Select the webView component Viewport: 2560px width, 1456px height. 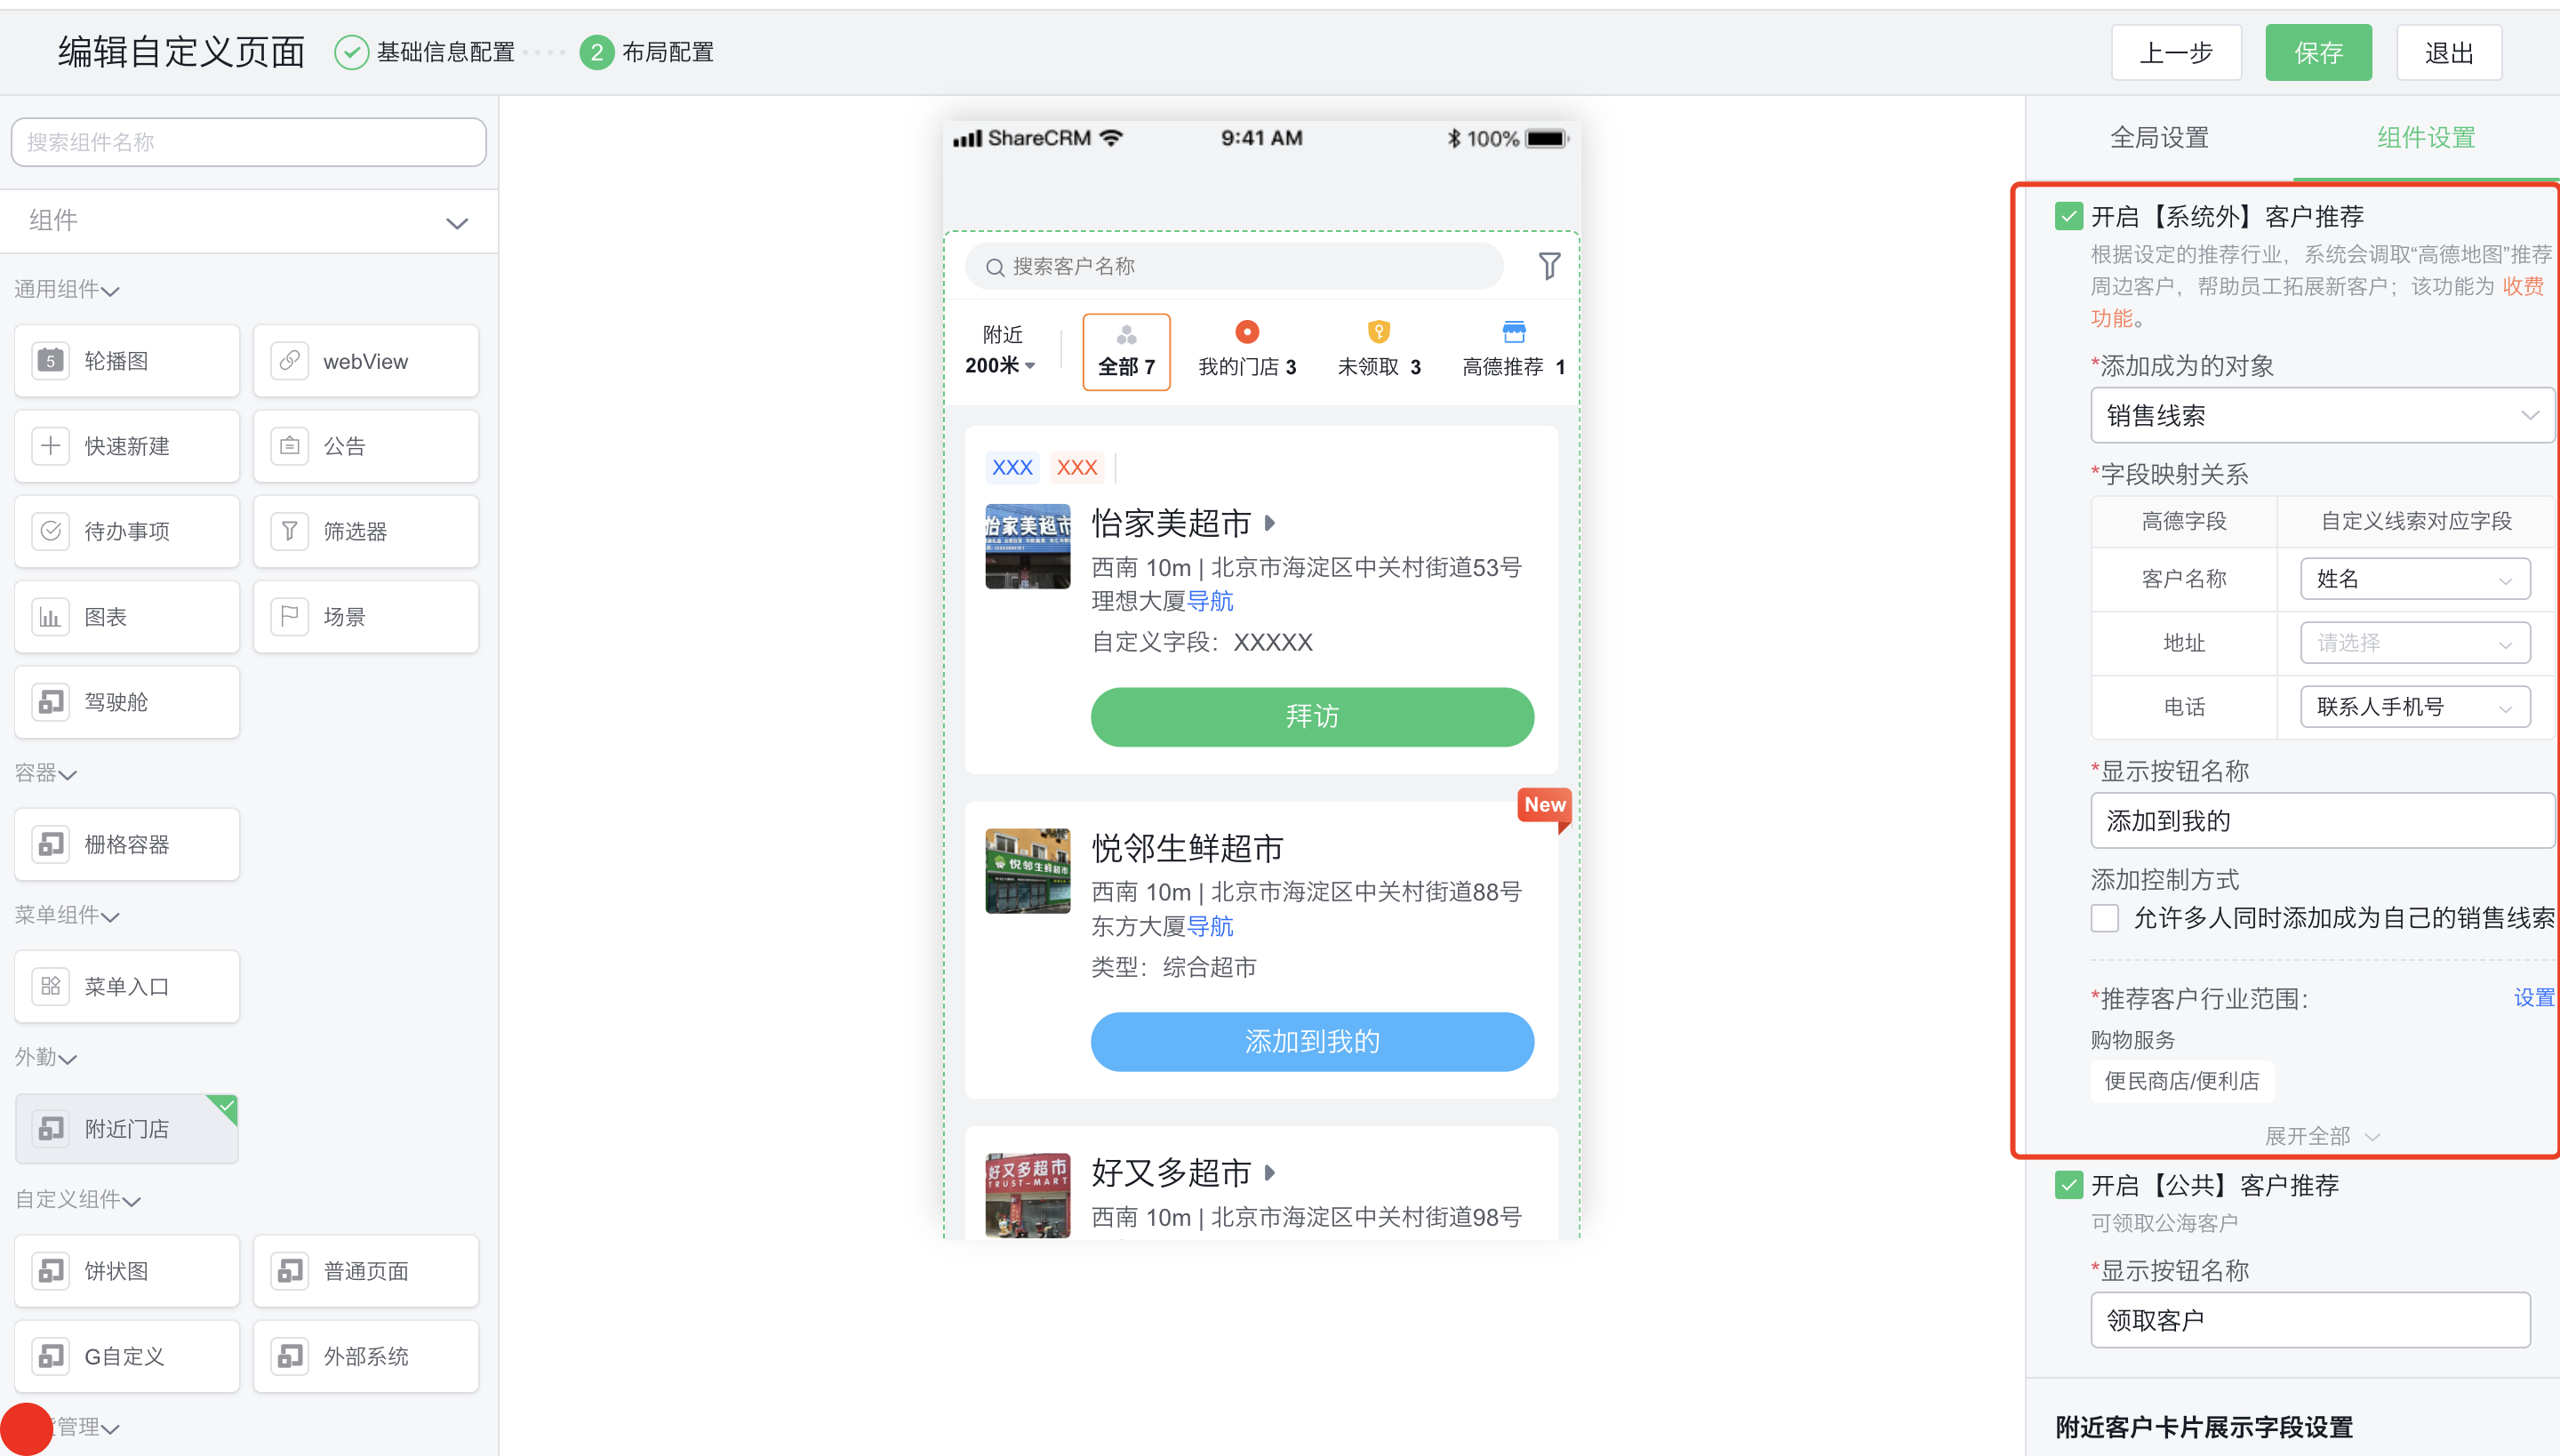coord(366,360)
